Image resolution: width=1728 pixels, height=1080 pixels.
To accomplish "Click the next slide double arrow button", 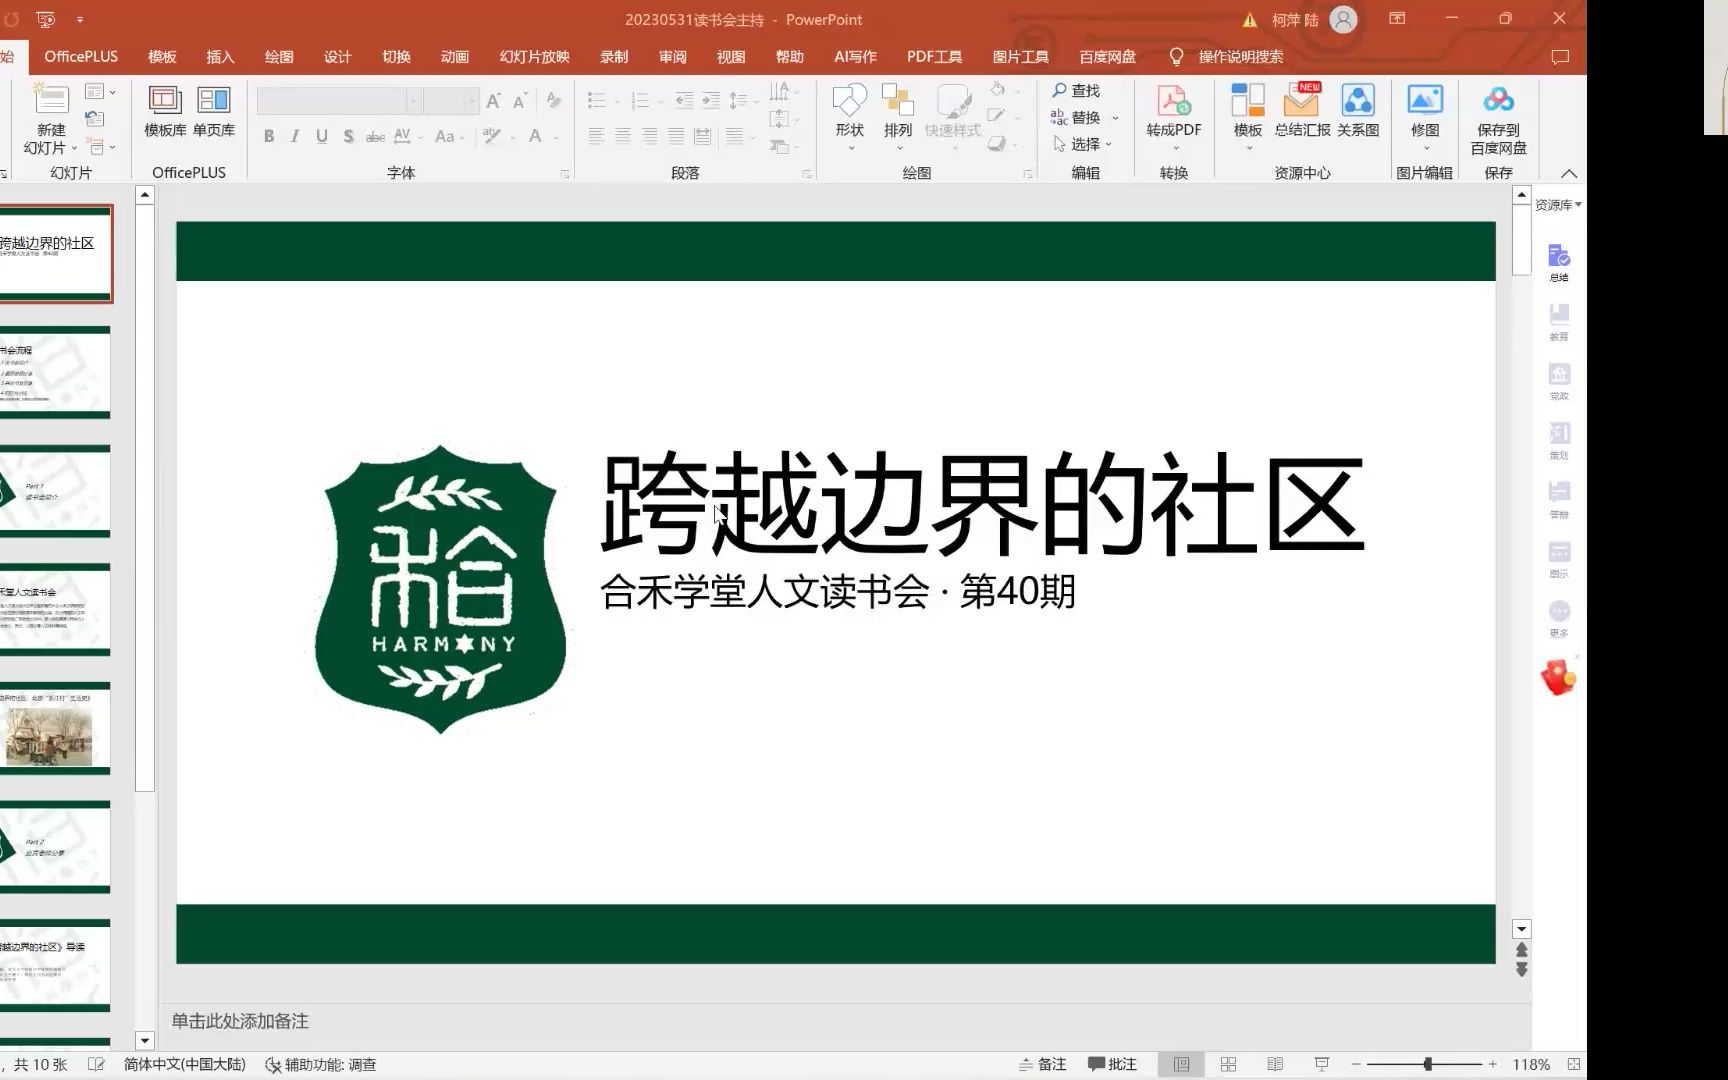I will [1522, 969].
